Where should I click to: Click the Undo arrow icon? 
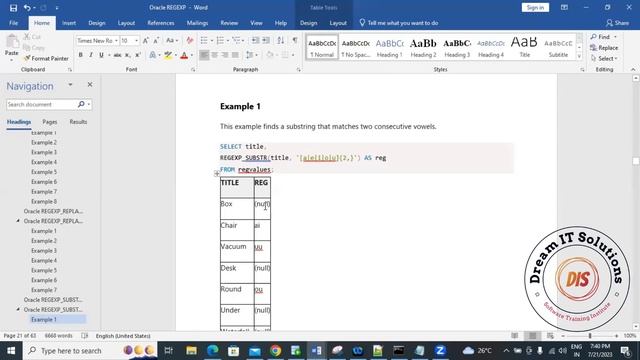click(27, 8)
